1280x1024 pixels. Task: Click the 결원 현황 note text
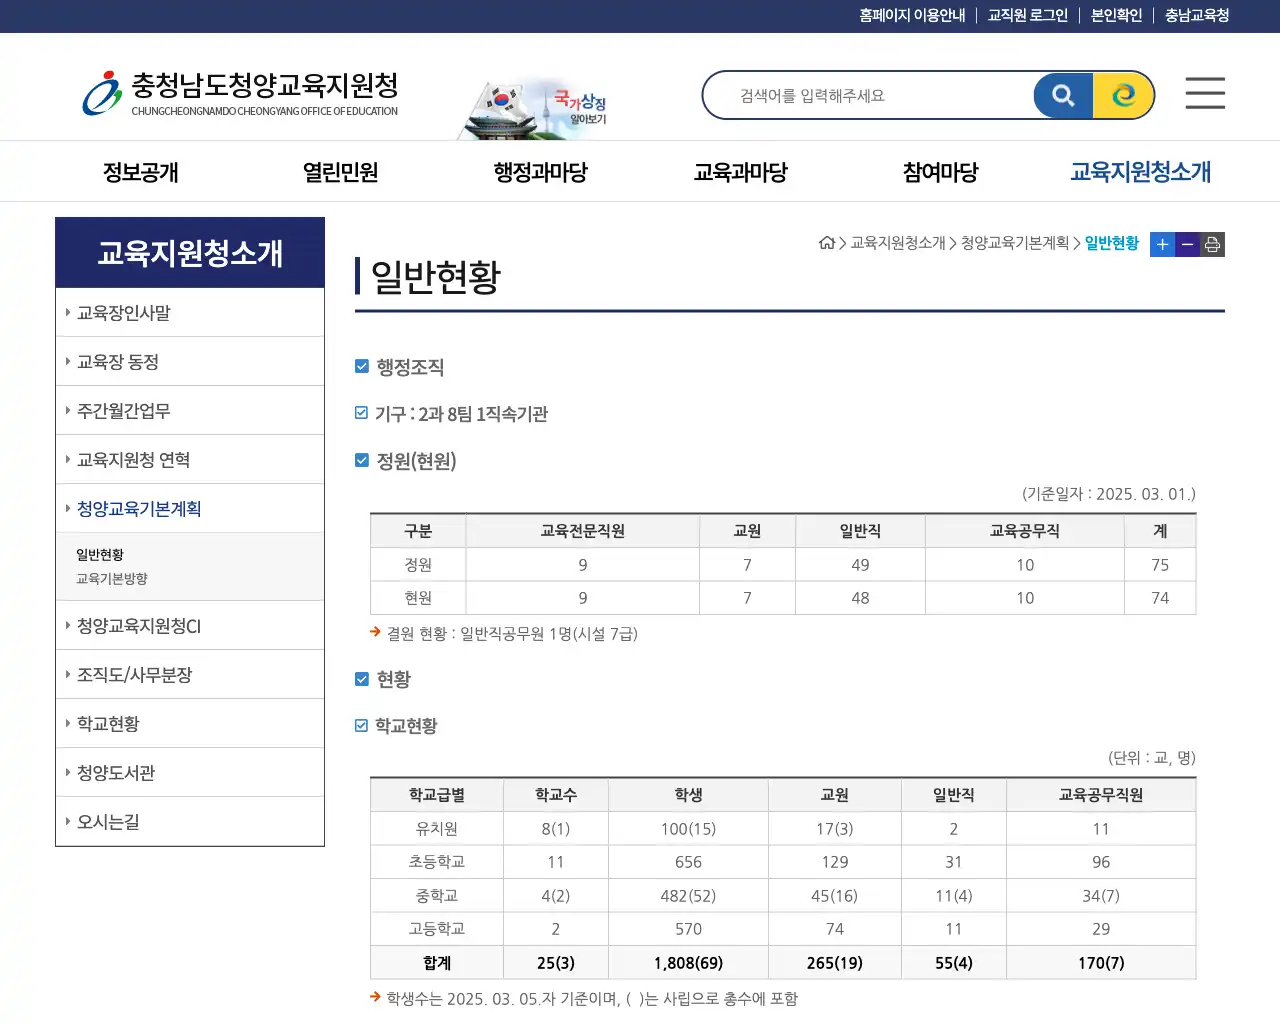click(x=512, y=634)
